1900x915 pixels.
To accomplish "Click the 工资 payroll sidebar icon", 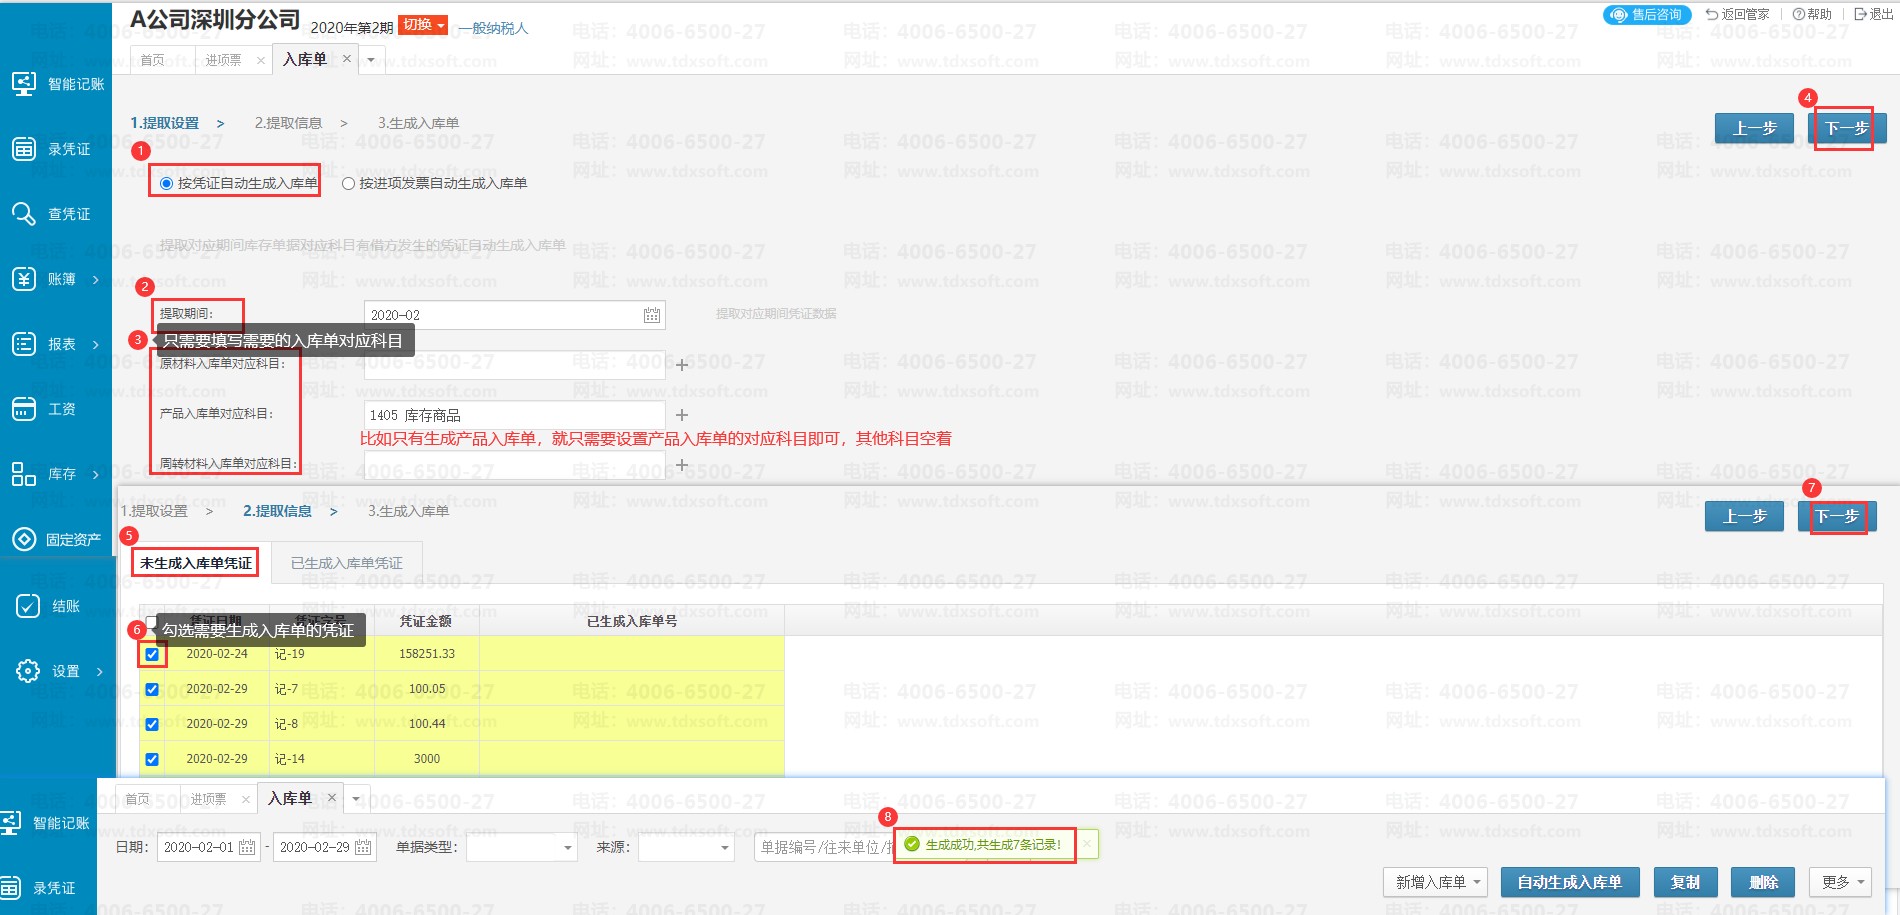I will 24,409.
